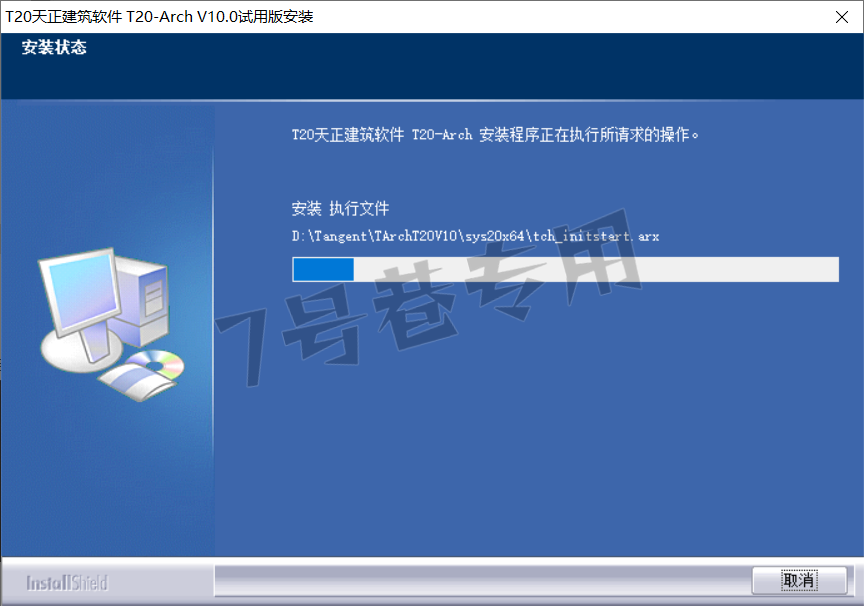Click the InstallShield logo text
This screenshot has width=864, height=606.
[67, 583]
